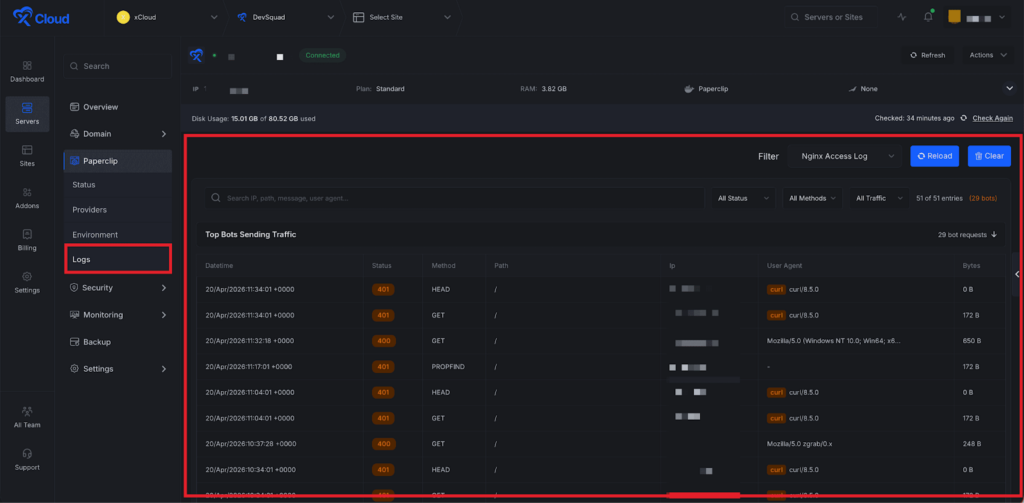1024x503 pixels.
Task: Open the All Status dropdown
Action: pos(743,198)
